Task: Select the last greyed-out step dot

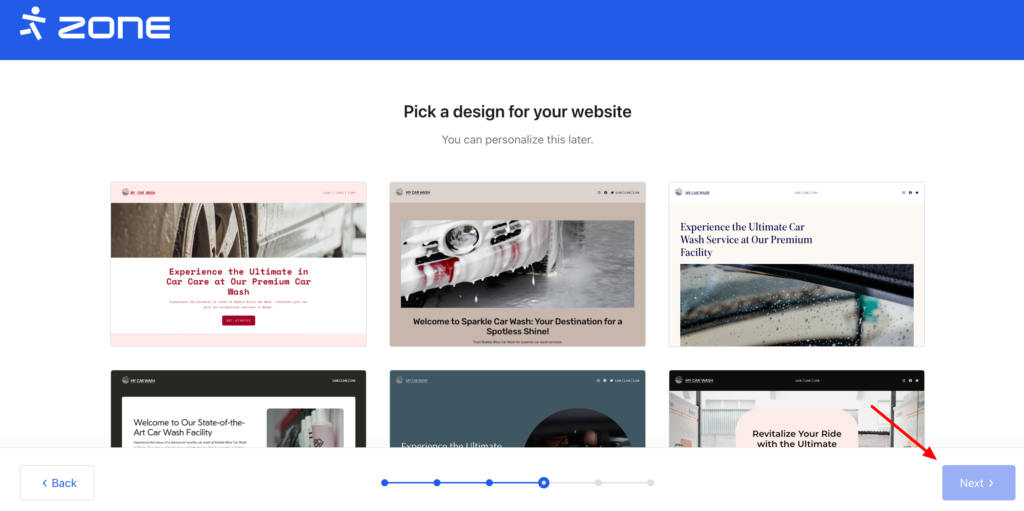Action: pos(650,483)
